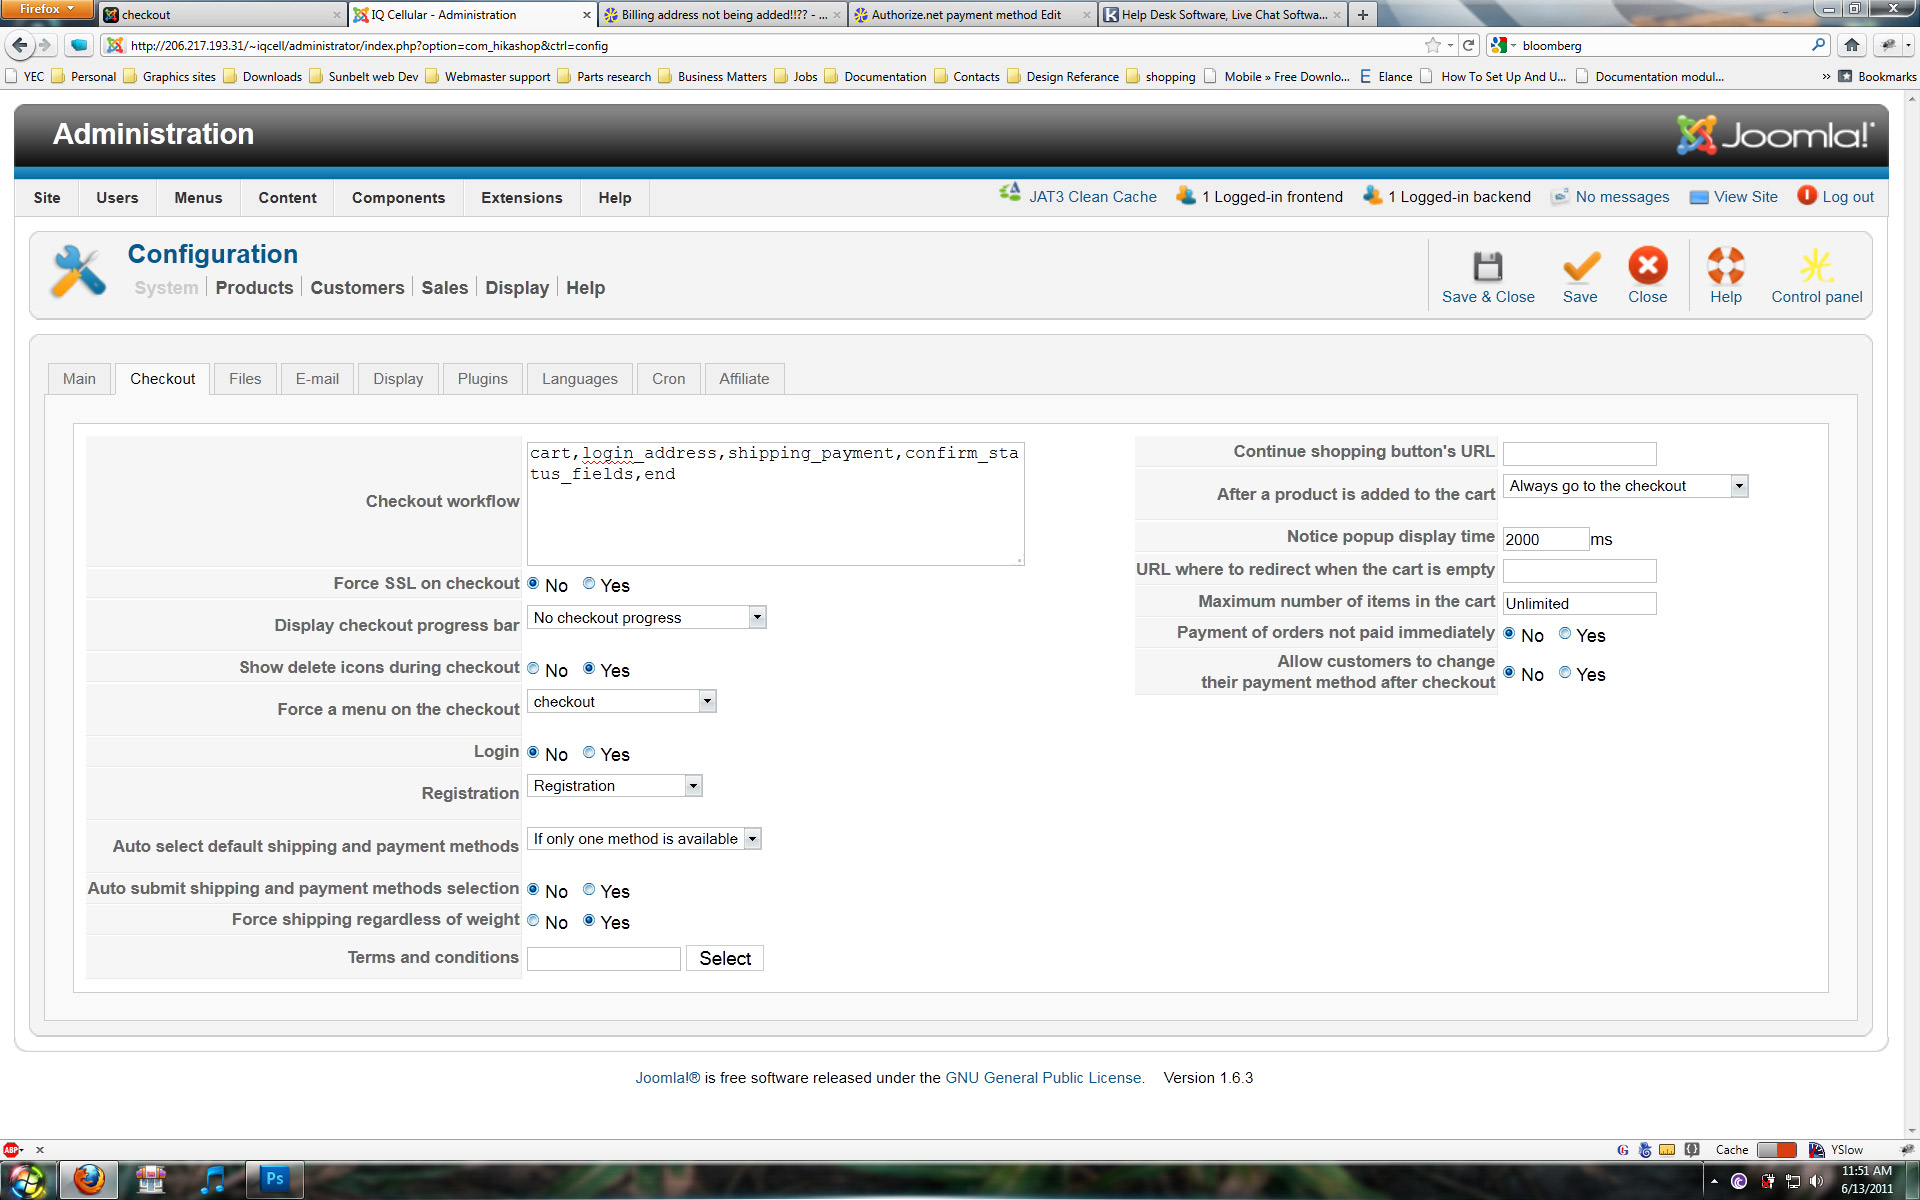The width and height of the screenshot is (1920, 1200).
Task: Switch to the Plugins tab
Action: 482,379
